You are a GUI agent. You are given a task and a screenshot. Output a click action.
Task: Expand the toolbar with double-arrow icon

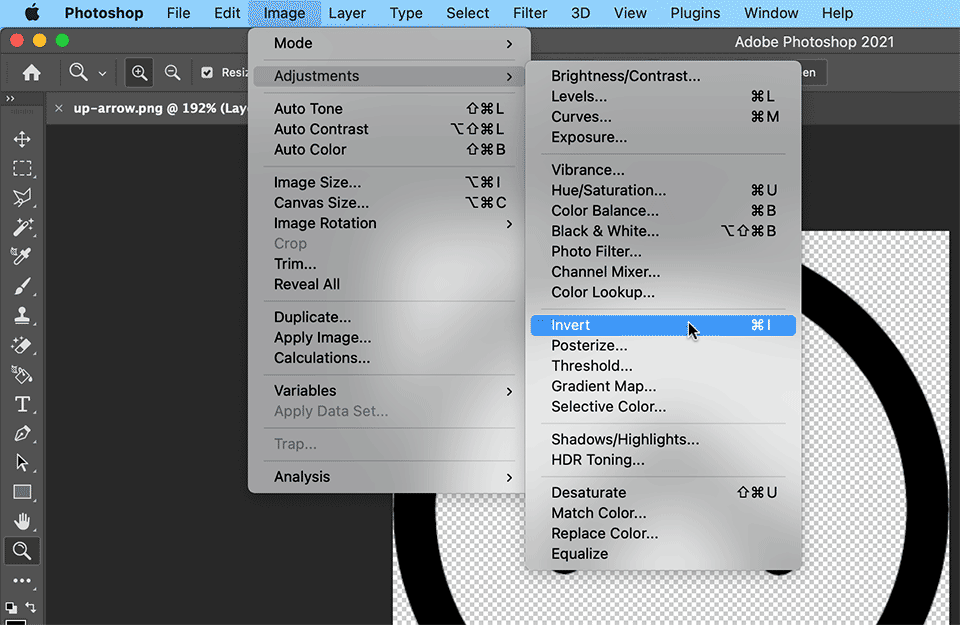[x=10, y=99]
